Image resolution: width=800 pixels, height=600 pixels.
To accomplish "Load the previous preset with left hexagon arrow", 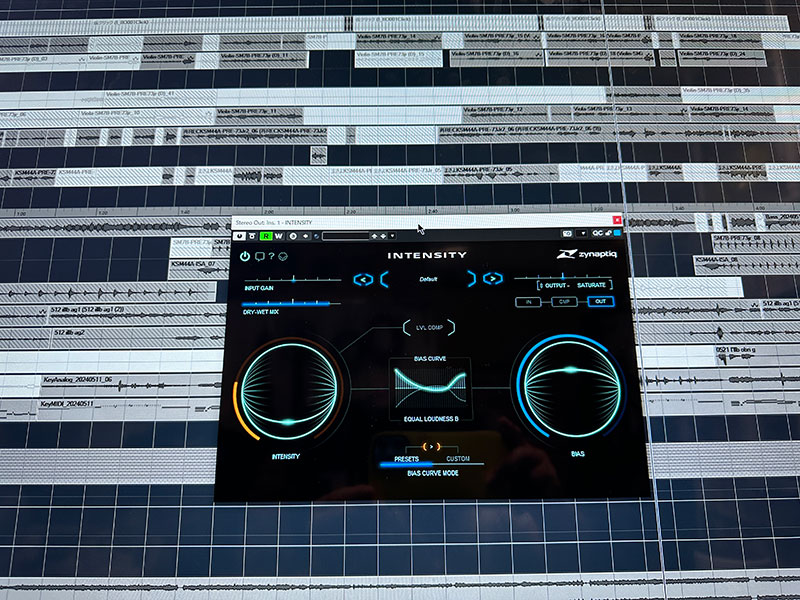I will pos(363,279).
